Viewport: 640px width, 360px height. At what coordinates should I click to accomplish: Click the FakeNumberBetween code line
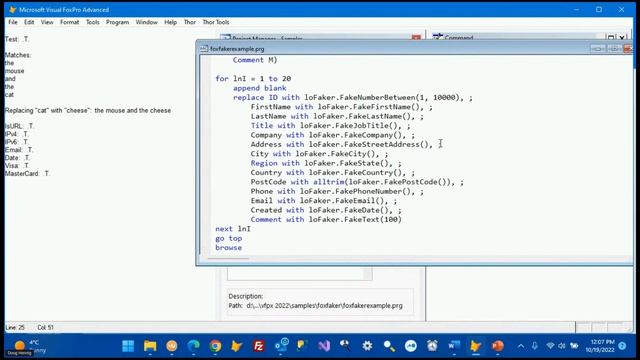click(x=353, y=97)
